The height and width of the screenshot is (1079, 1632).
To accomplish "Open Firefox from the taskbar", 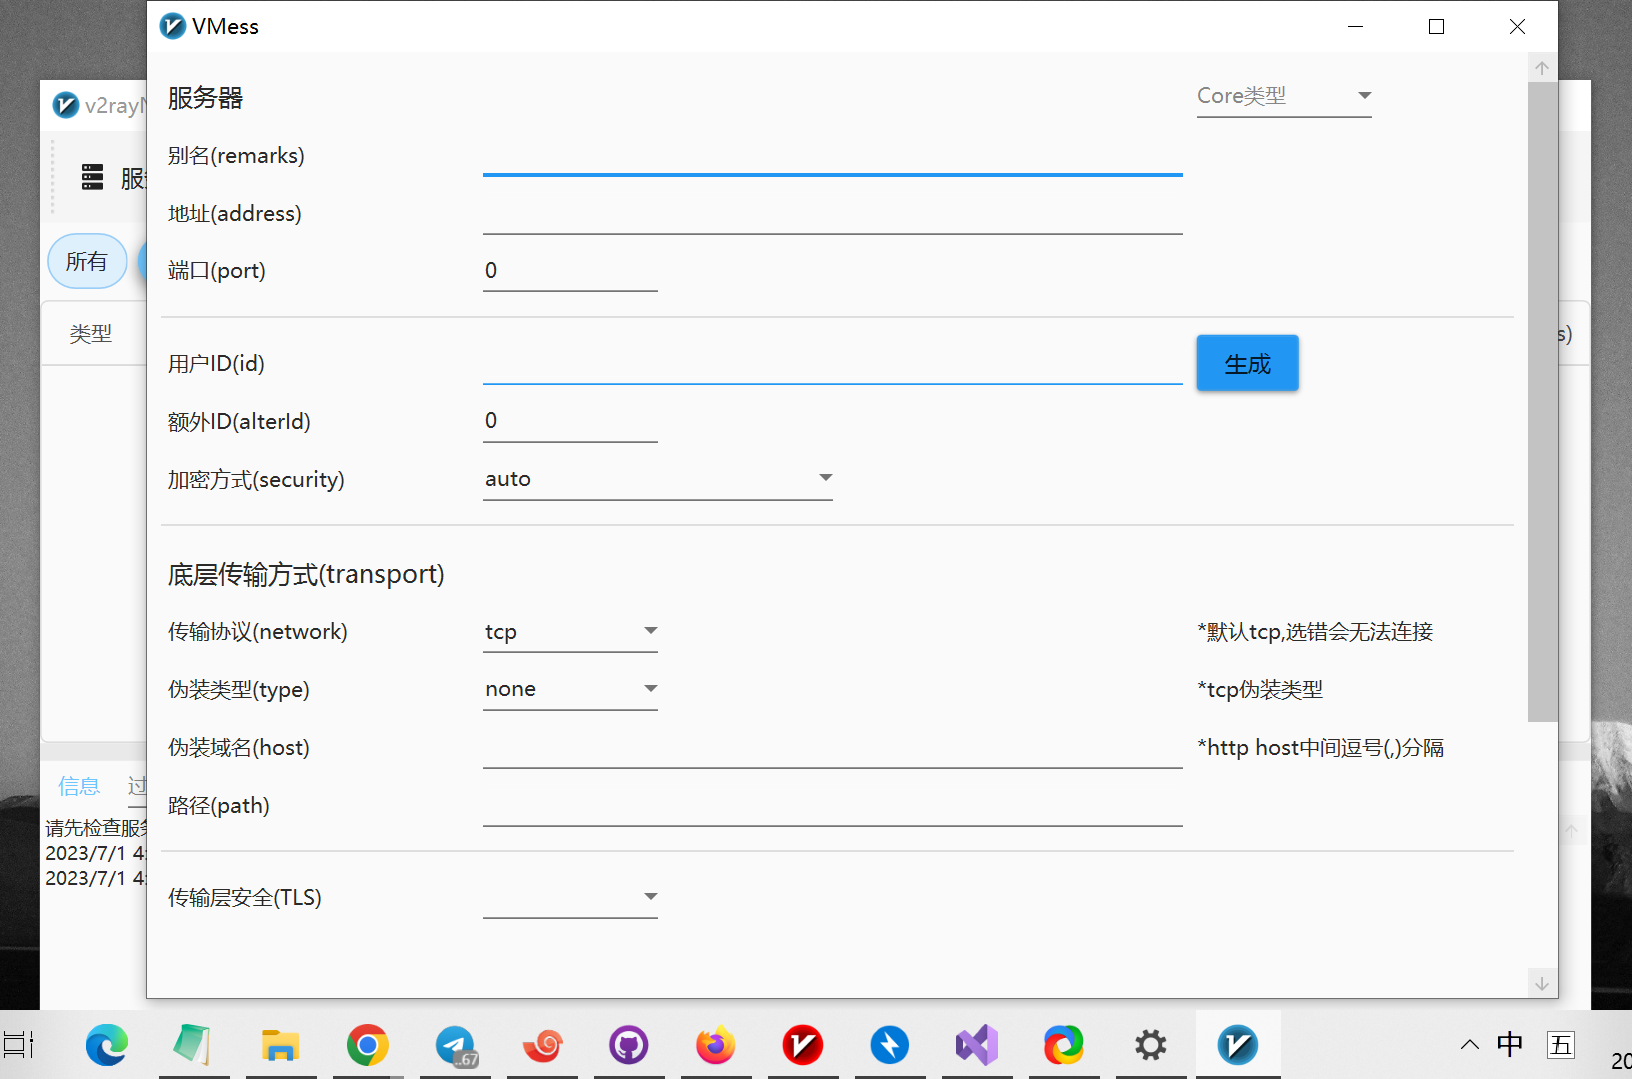I will click(716, 1046).
